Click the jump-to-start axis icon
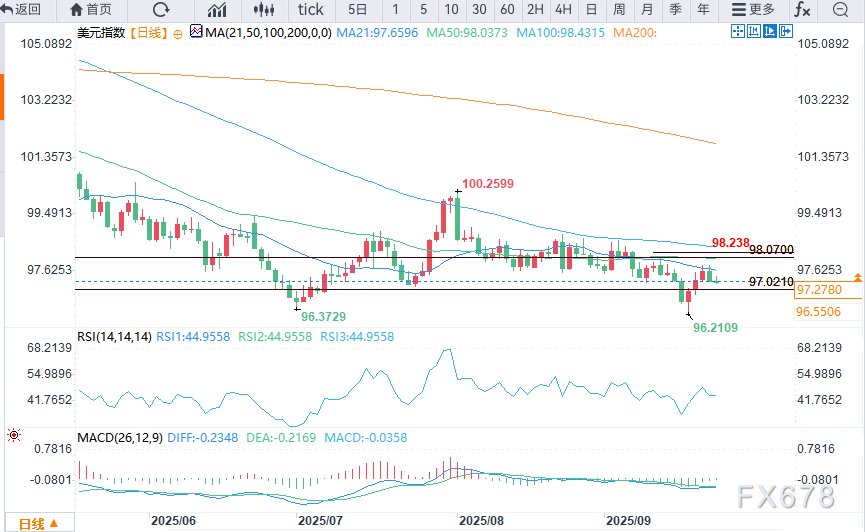 754,31
